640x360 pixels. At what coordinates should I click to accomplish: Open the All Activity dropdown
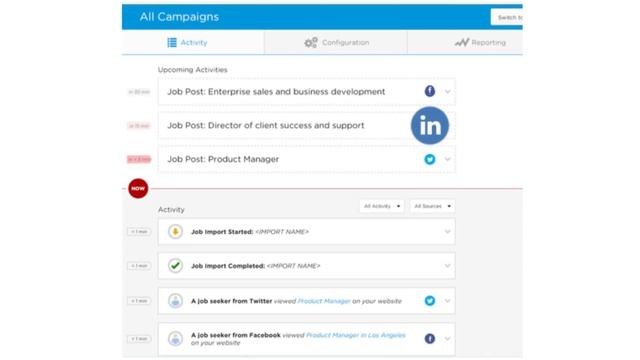tap(382, 206)
